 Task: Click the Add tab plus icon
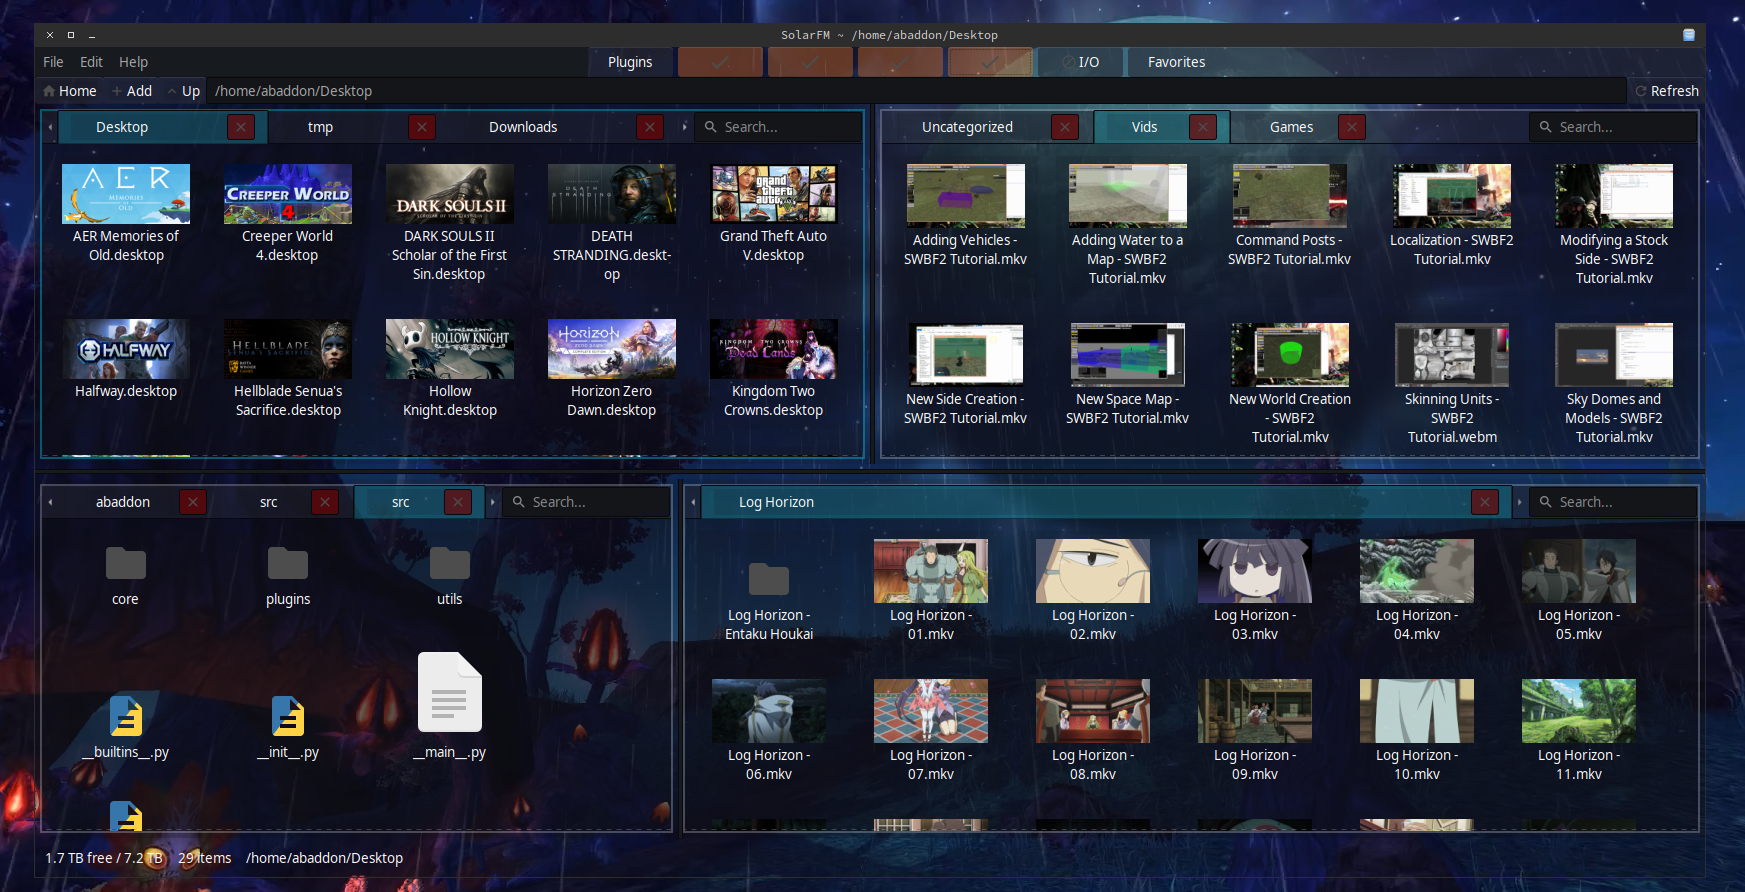pos(117,91)
